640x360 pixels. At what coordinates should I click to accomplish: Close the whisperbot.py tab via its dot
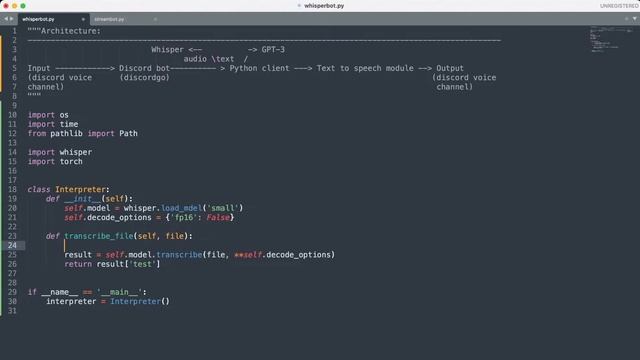pos(83,19)
